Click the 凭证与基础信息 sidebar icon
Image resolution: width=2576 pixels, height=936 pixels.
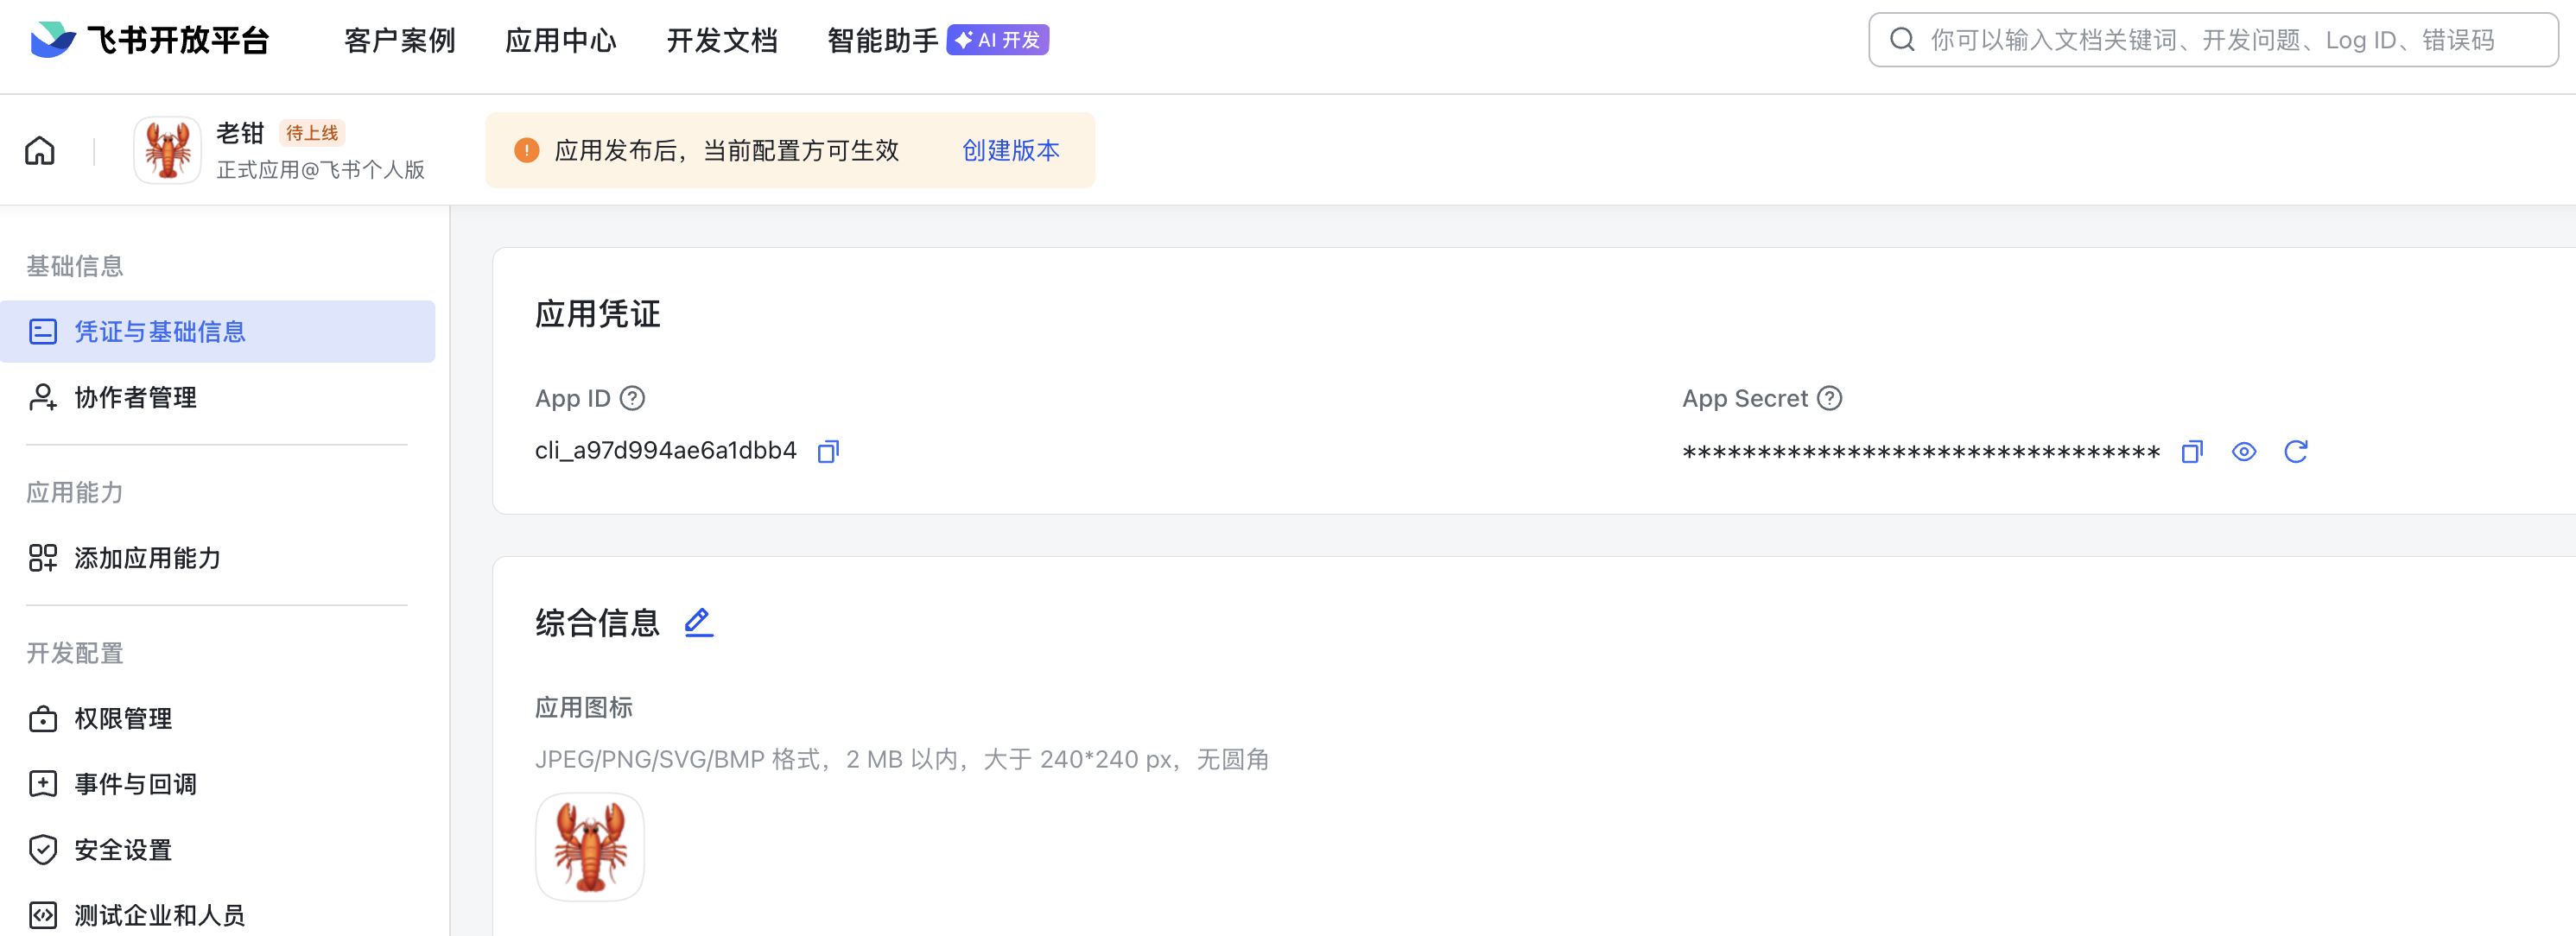[43, 332]
